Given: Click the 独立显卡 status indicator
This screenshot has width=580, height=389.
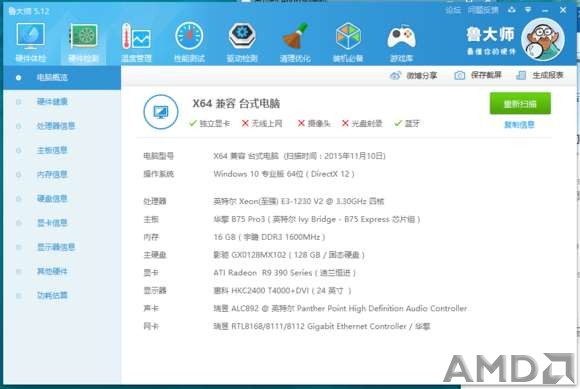Looking at the screenshot, I should click(x=209, y=124).
